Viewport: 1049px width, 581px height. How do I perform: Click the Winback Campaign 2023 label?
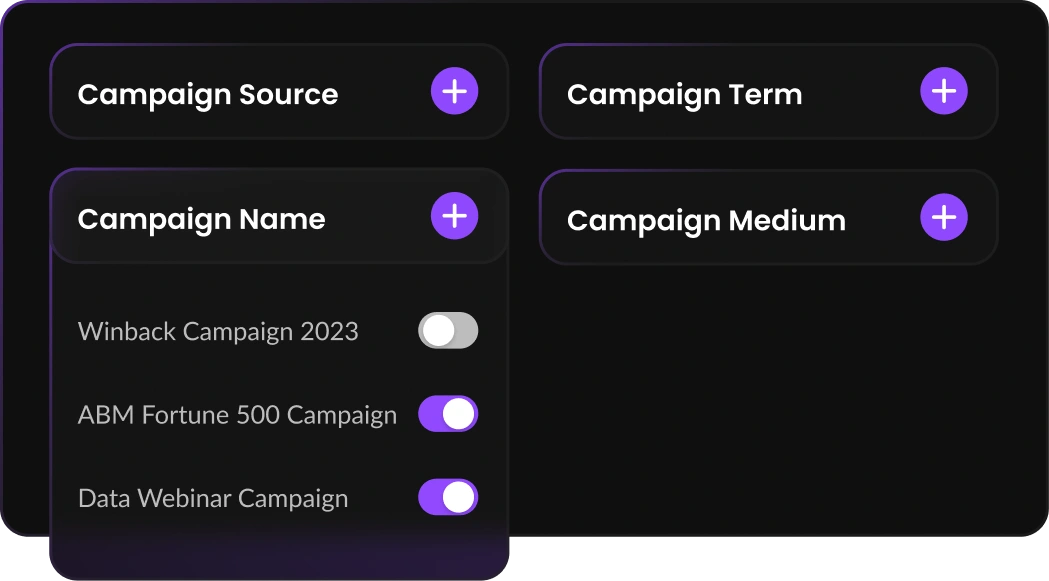point(218,331)
